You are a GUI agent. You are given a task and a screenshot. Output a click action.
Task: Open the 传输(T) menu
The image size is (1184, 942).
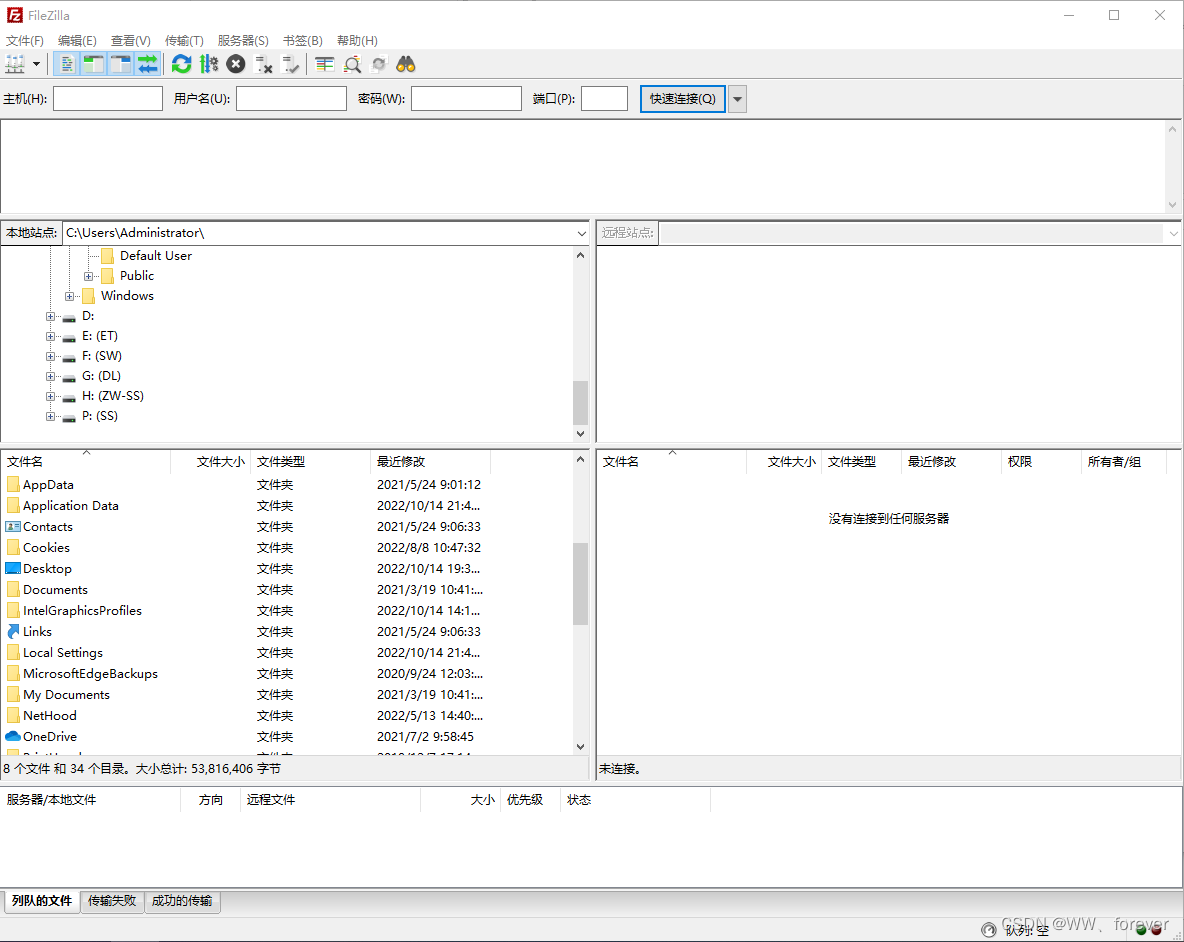(184, 41)
